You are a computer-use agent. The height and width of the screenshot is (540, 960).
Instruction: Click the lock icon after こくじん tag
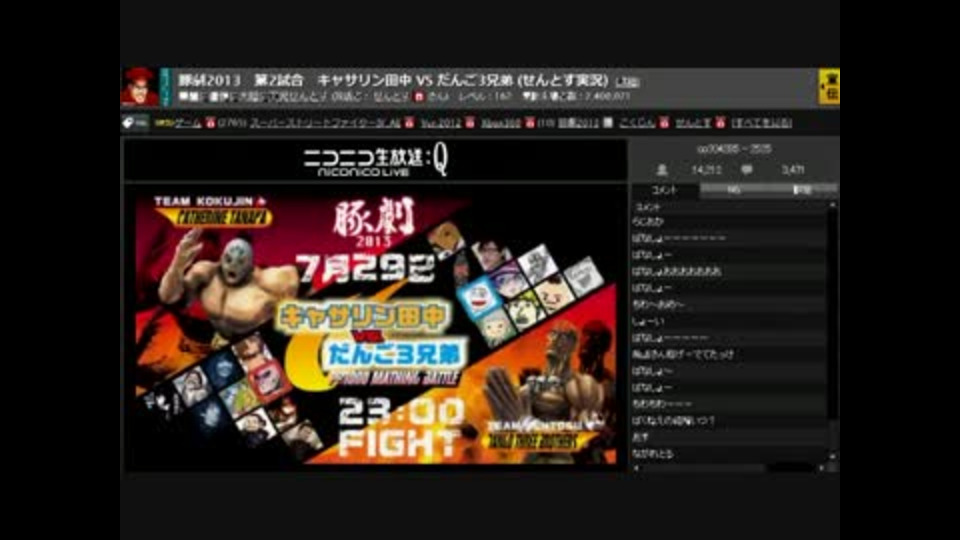click(664, 123)
